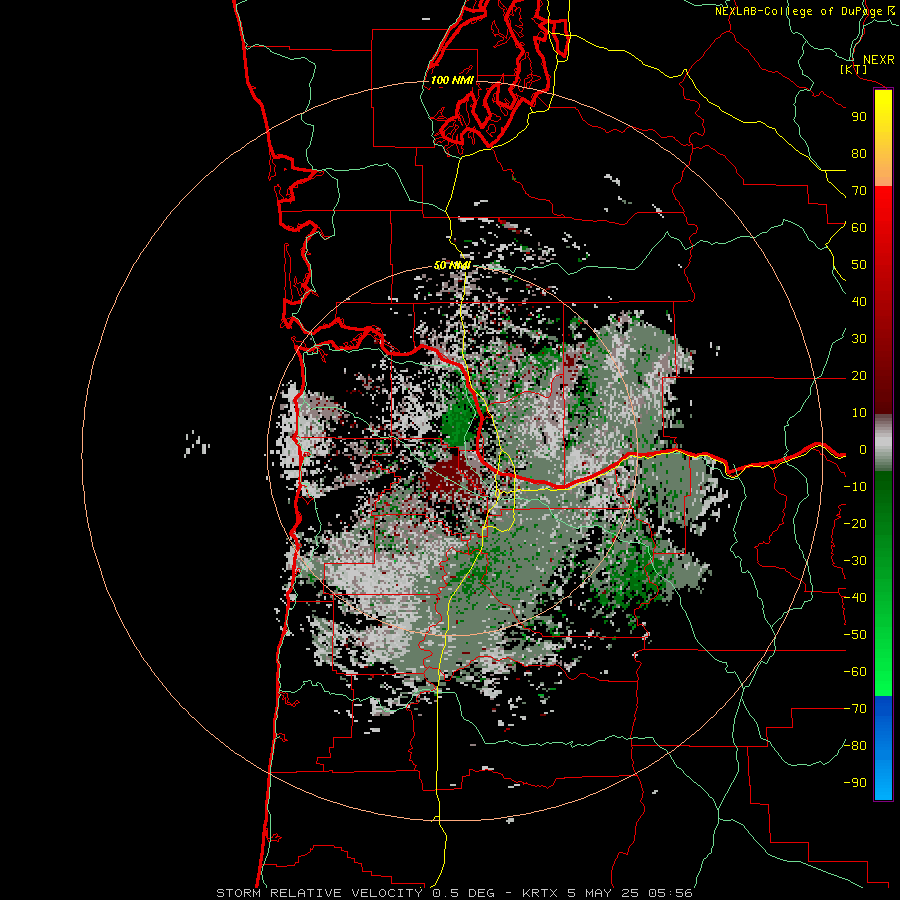Pick the gray zero-velocity band on the scale
Image resolution: width=900 pixels, height=900 pixels.
[x=883, y=443]
